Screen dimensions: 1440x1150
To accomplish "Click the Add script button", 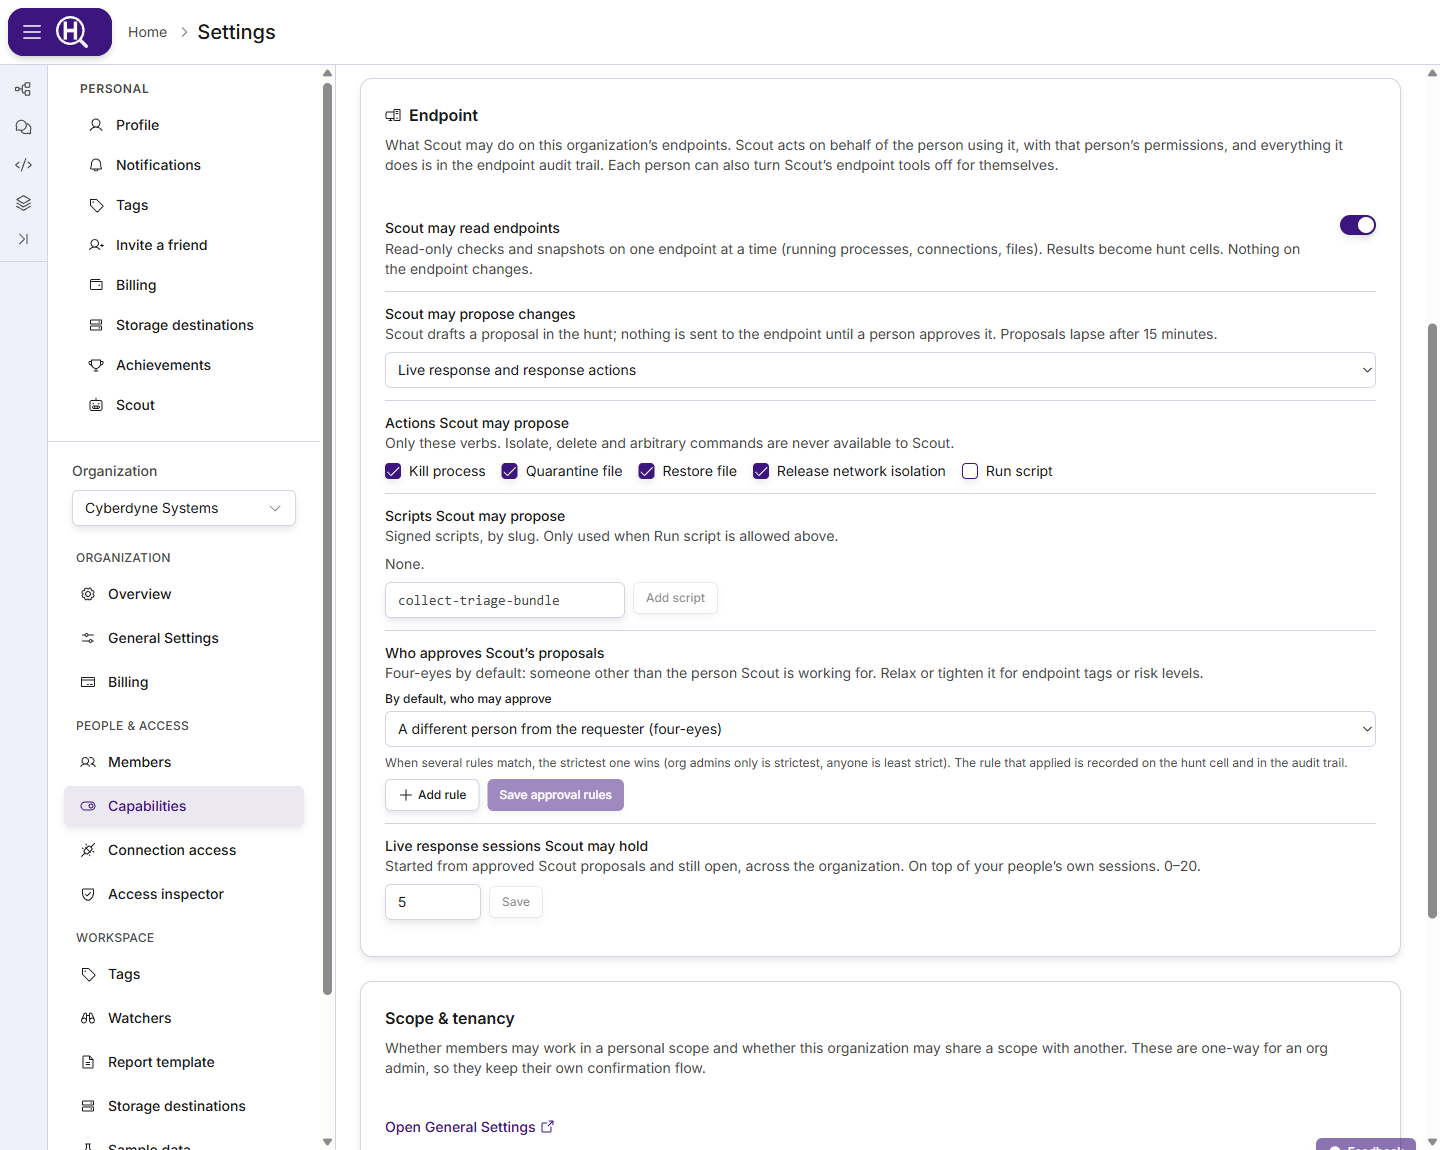I will (675, 598).
